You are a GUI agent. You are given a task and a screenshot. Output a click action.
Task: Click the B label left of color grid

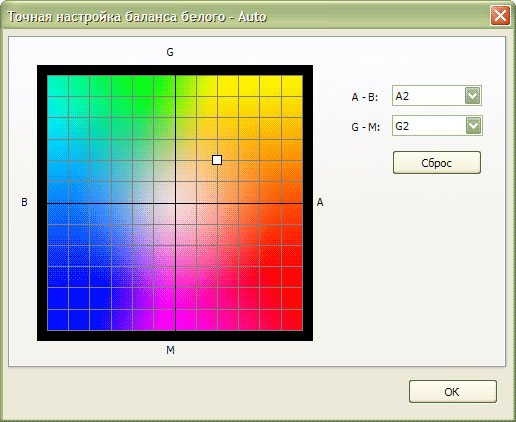tap(24, 202)
